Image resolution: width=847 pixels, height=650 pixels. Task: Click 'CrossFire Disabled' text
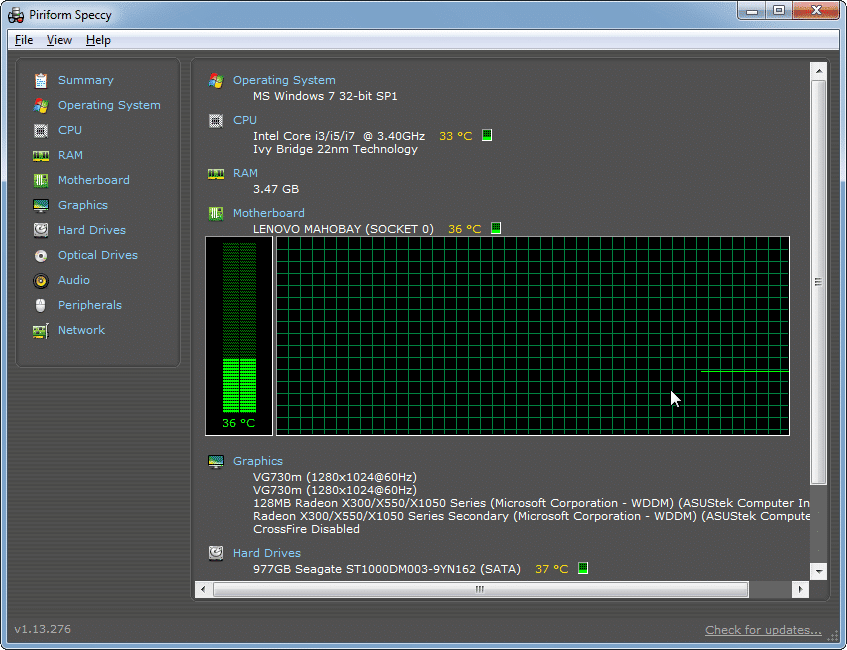[x=306, y=529]
